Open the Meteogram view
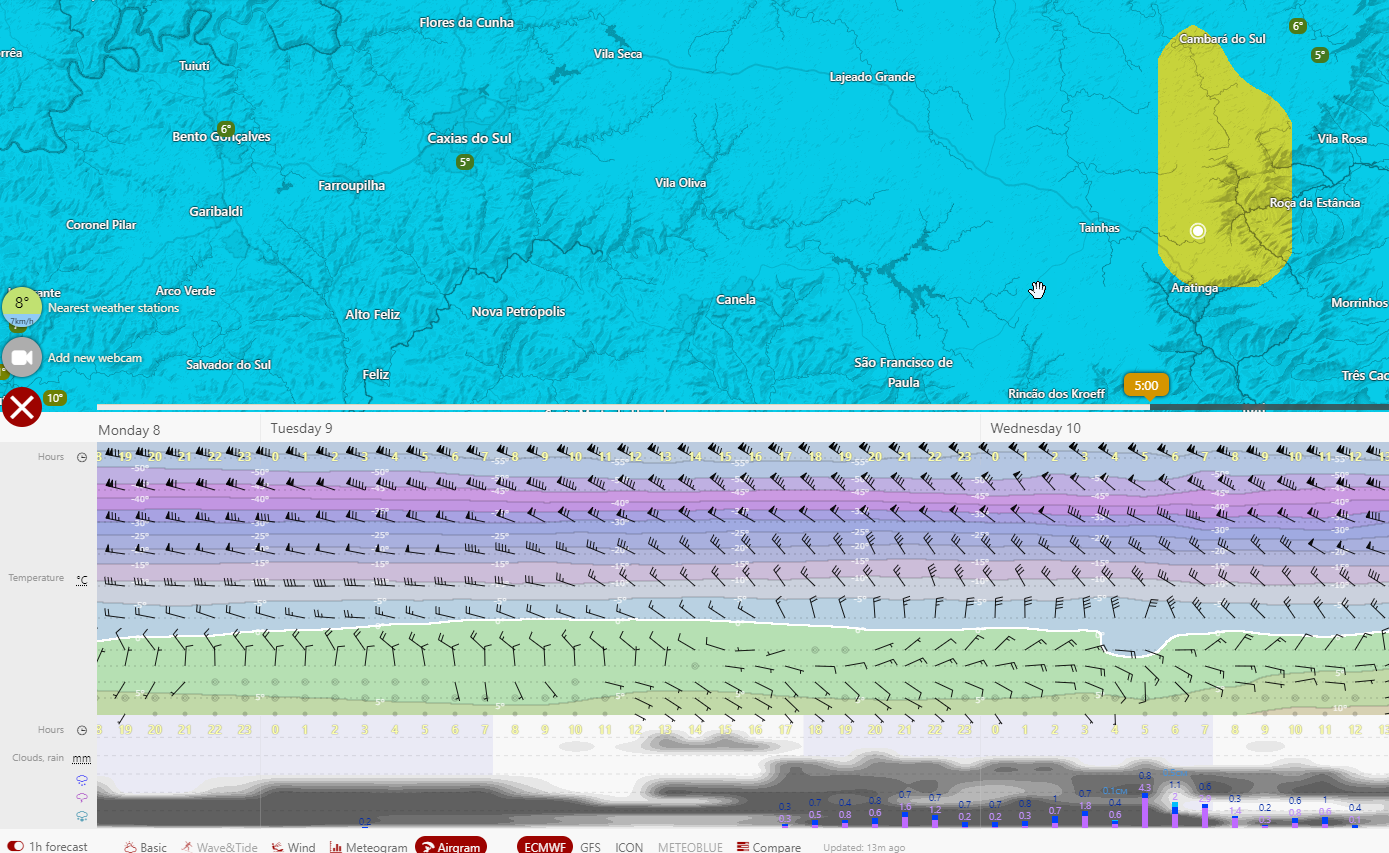Screen dimensions: 1389x853 [x=369, y=847]
